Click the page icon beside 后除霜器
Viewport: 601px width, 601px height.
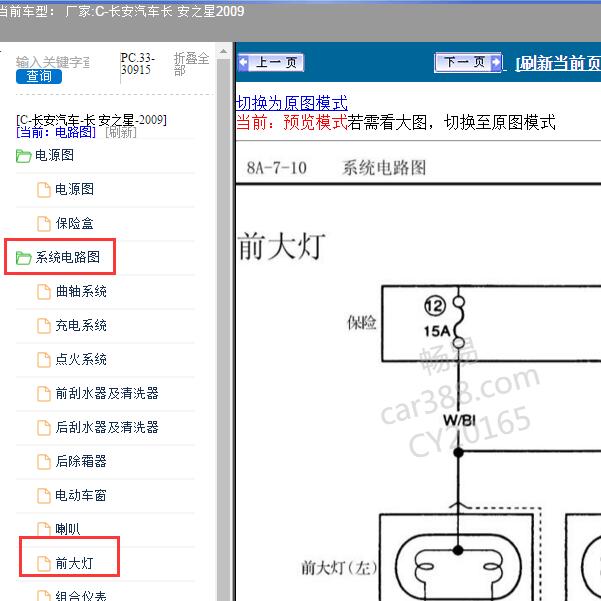tap(44, 462)
